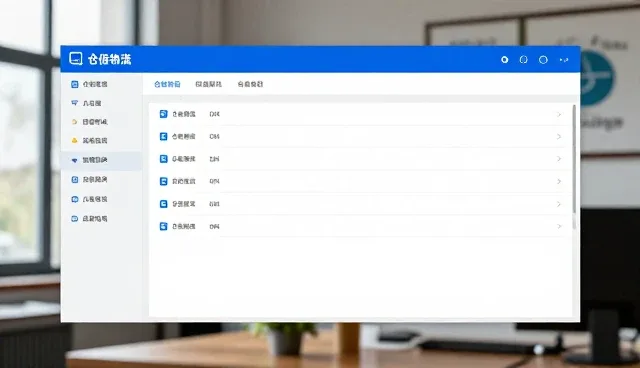Click the solid white dot icon in header

504,60
